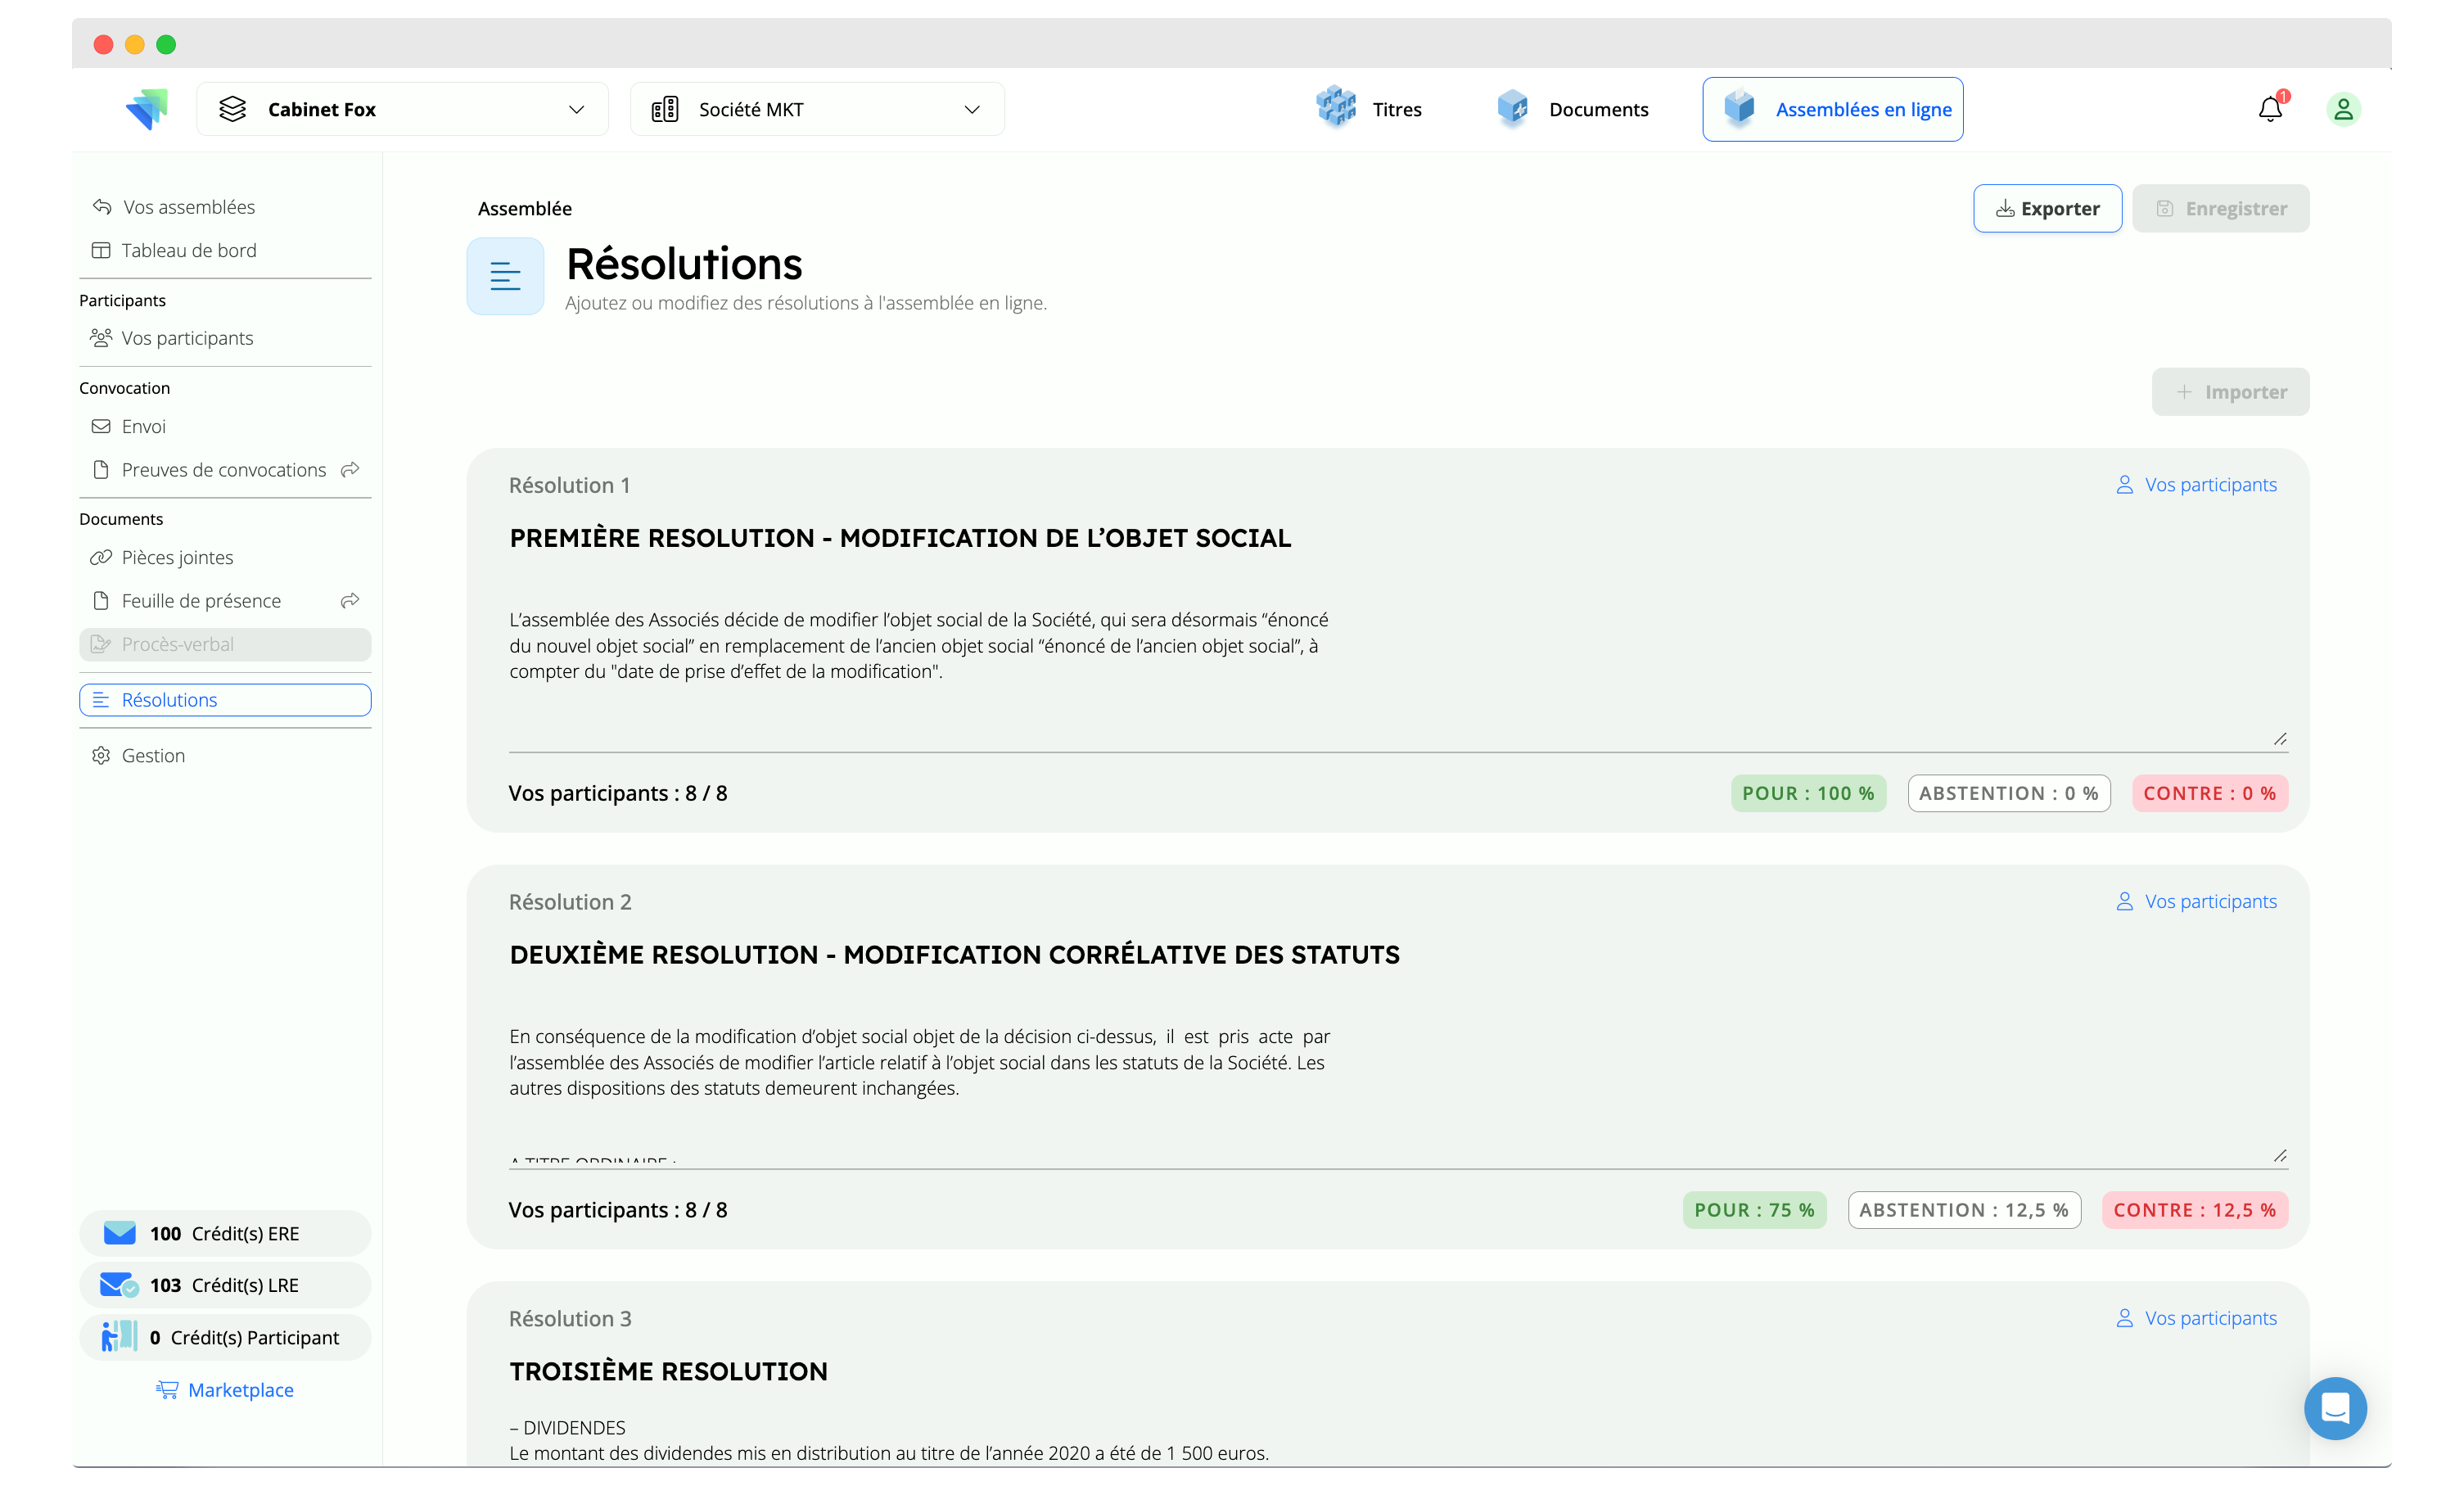2464x1486 pixels.
Task: Click POUR : 75 % badge
Action: (x=1754, y=1210)
